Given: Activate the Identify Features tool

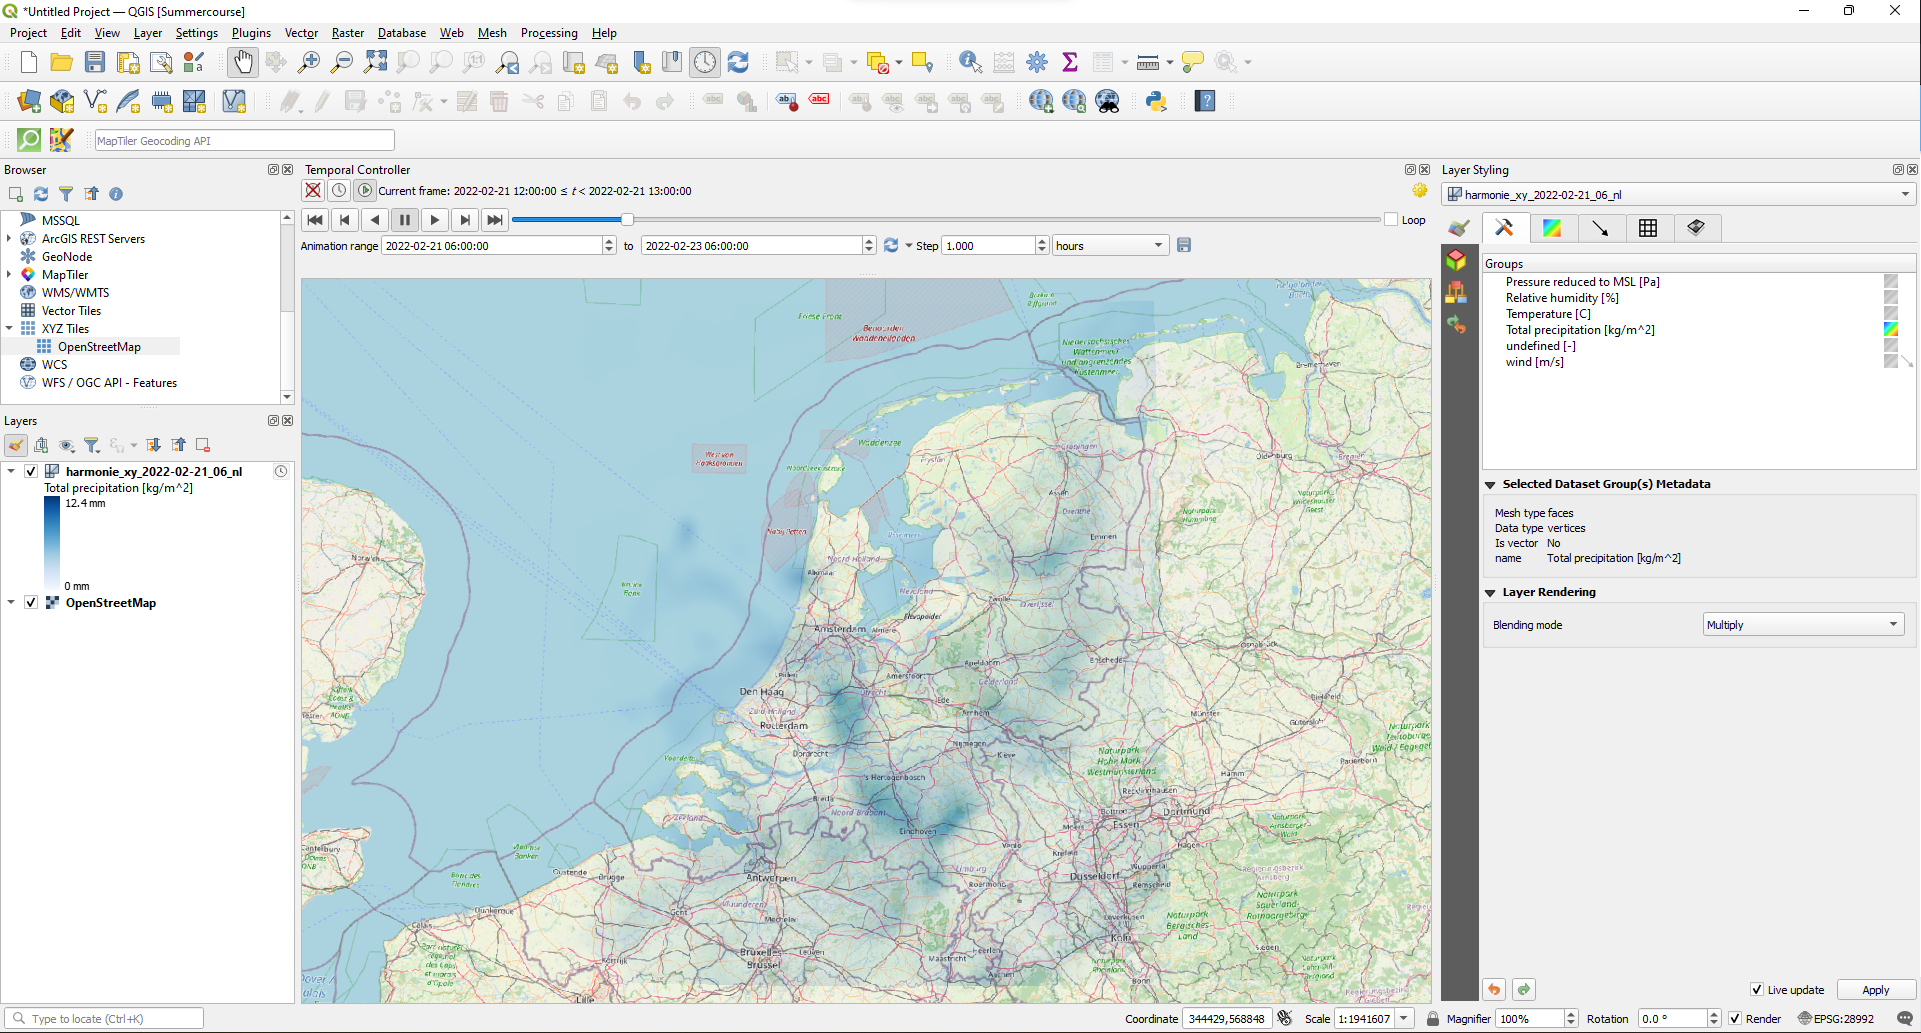Looking at the screenshot, I should [970, 62].
